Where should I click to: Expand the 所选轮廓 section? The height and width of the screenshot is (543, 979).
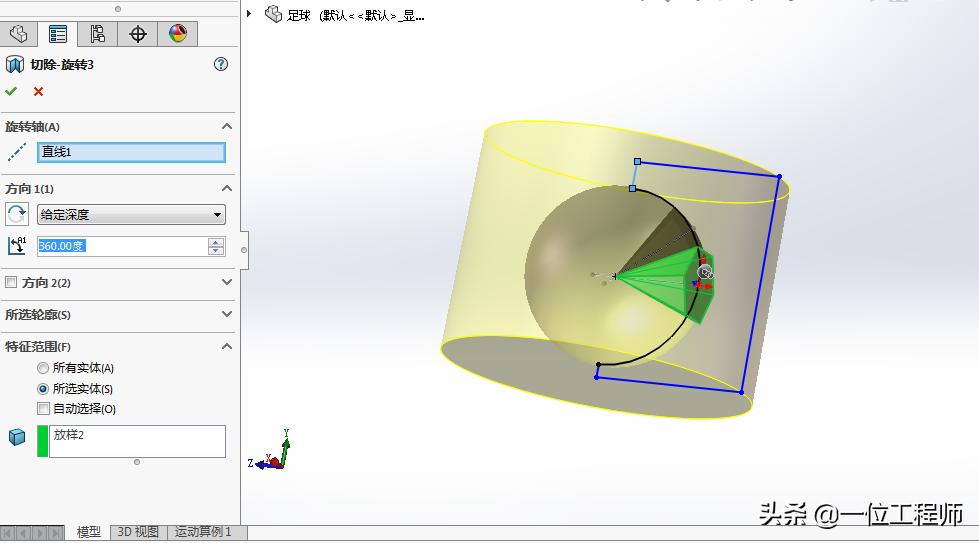226,315
